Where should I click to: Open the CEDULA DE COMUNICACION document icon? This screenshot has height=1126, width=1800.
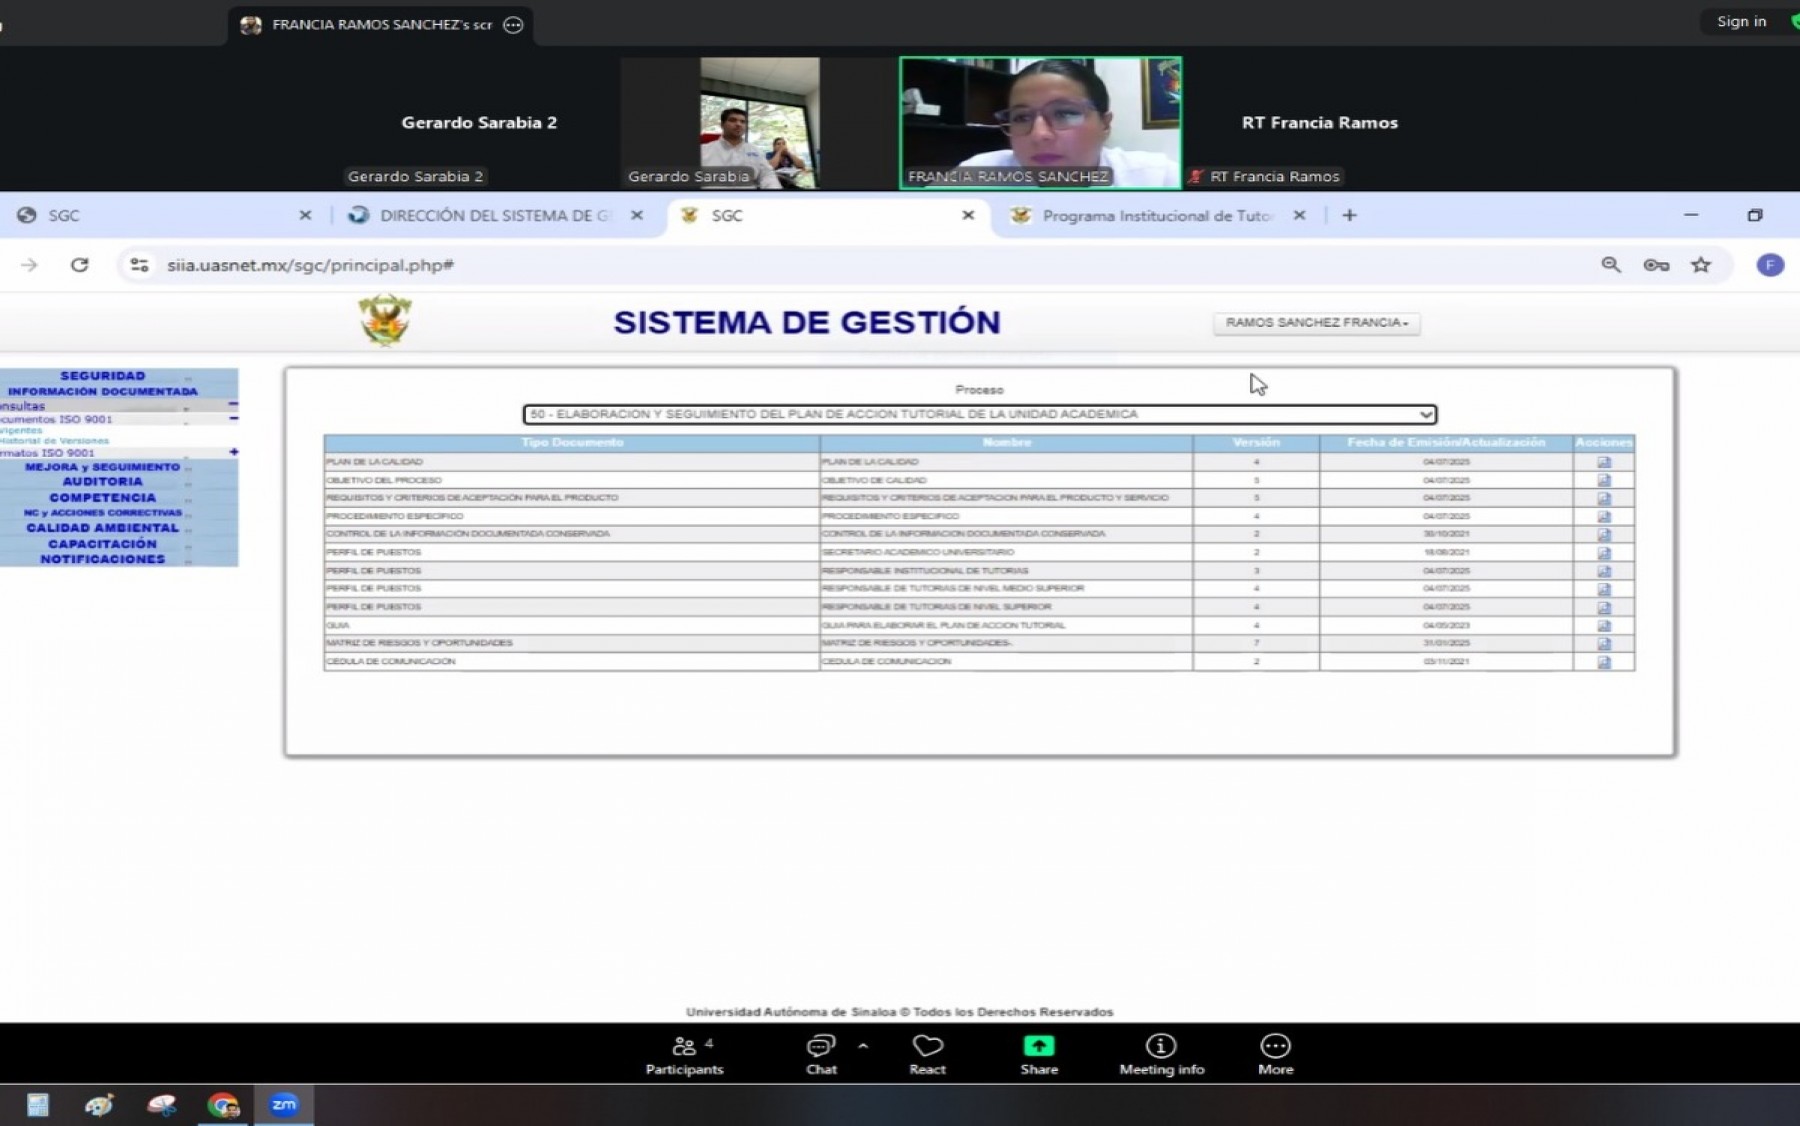point(1605,661)
